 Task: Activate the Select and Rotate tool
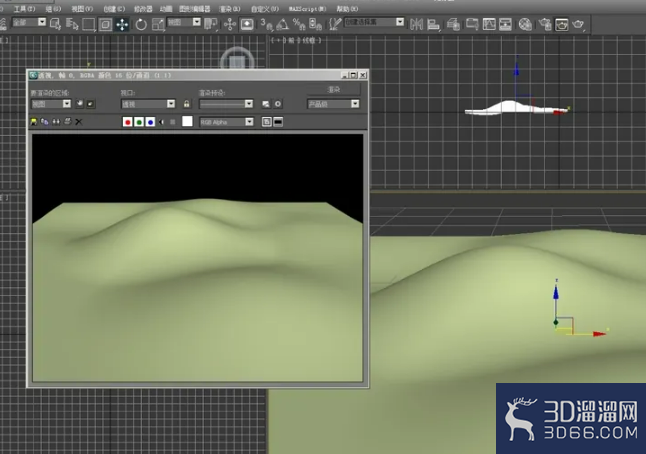[x=141, y=25]
